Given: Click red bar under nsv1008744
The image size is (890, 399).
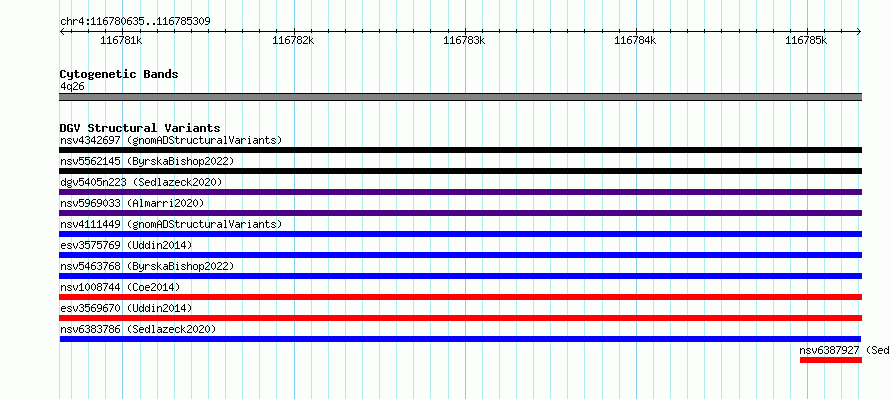Looking at the screenshot, I should pos(461,297).
